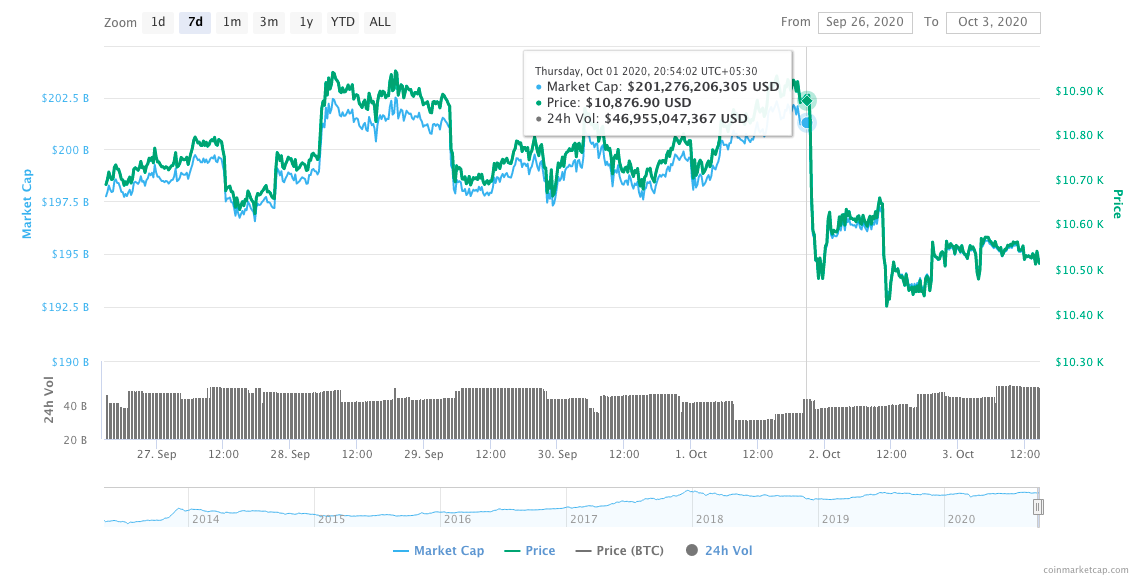Click tooltip Market Cap $201,276,206,305 value
This screenshot has height=587, width=1146.
click(703, 86)
